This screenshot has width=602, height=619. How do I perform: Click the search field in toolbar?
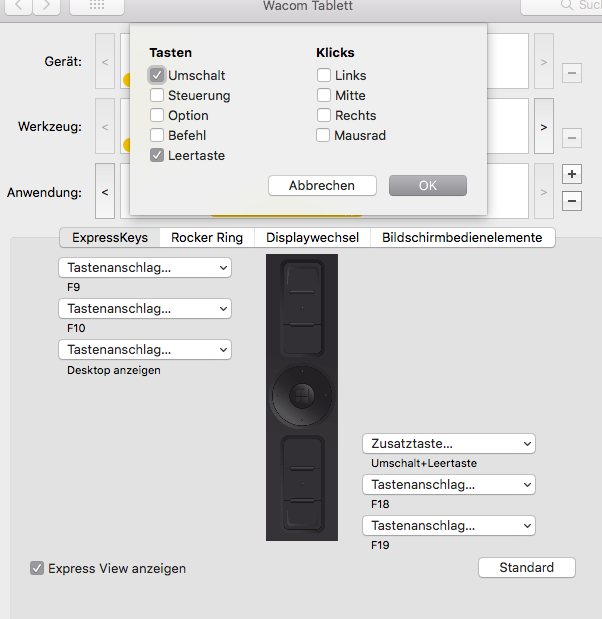(565, 6)
